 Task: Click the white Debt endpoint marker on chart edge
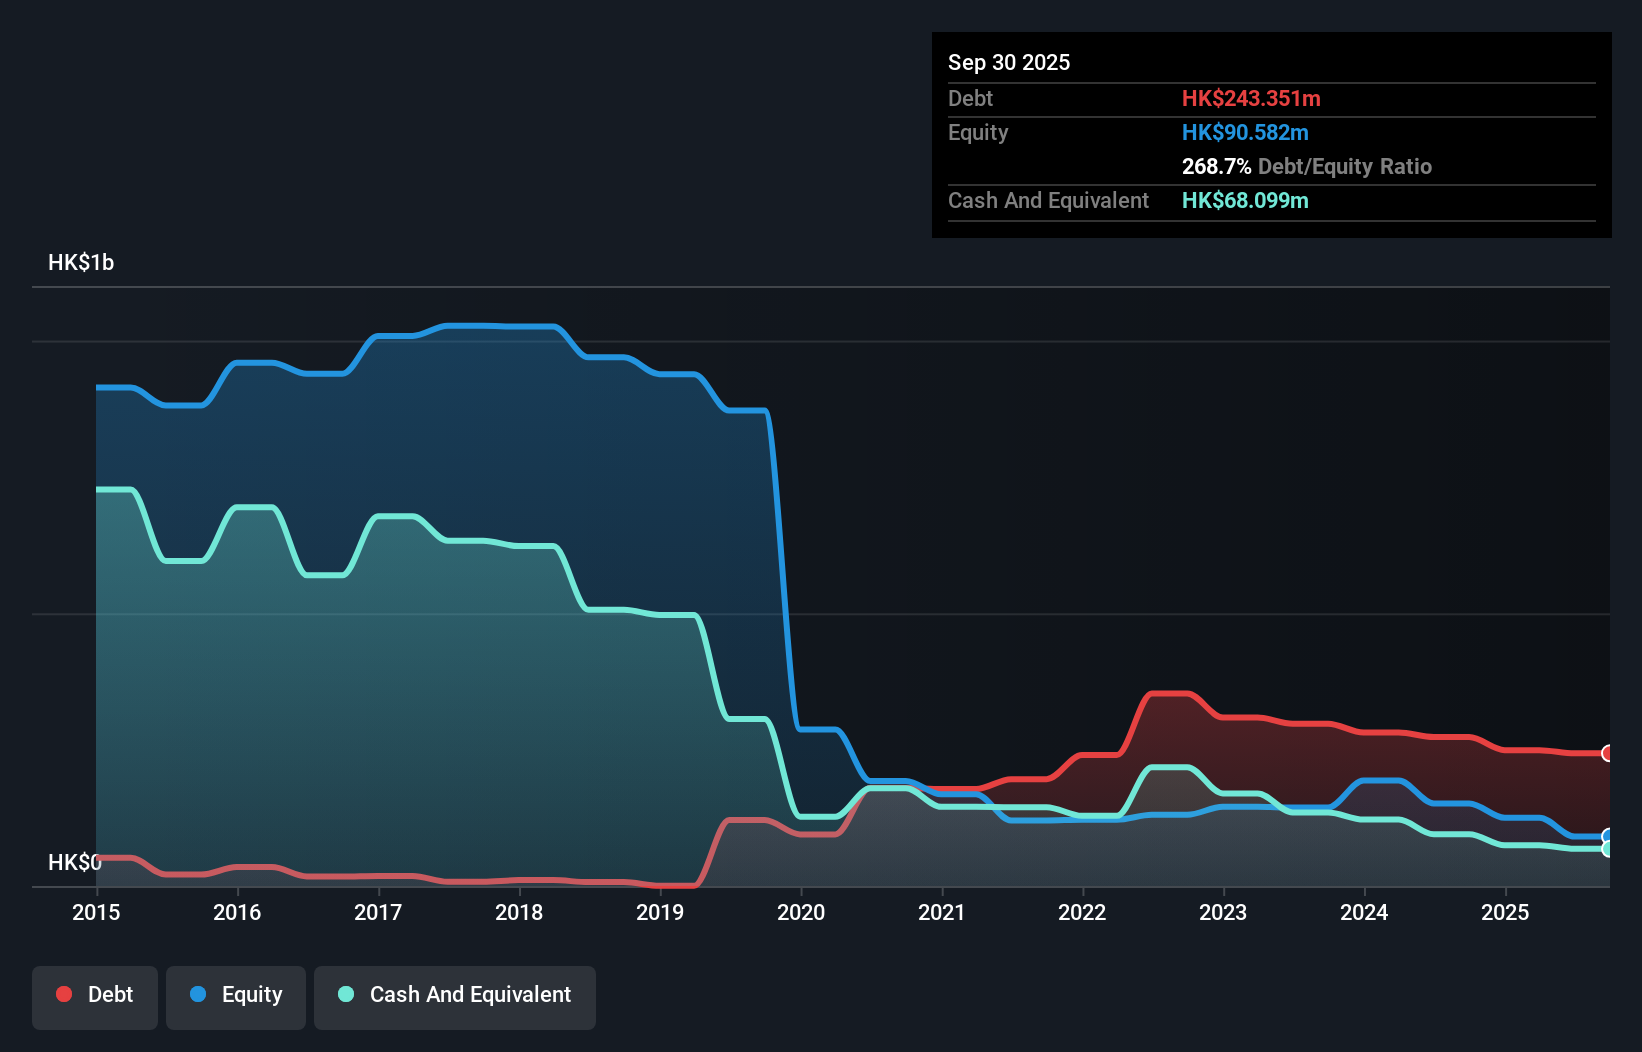click(1606, 753)
